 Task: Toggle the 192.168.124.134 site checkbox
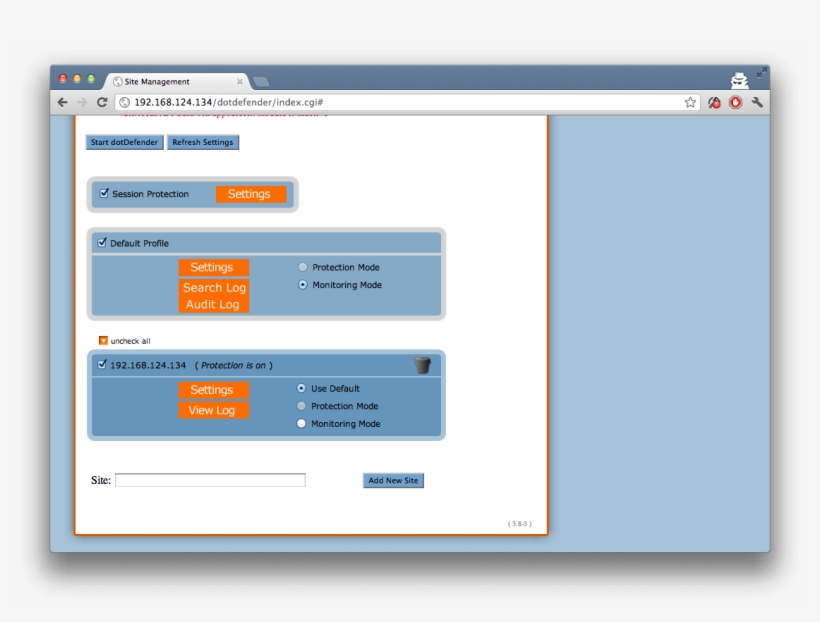tap(102, 364)
